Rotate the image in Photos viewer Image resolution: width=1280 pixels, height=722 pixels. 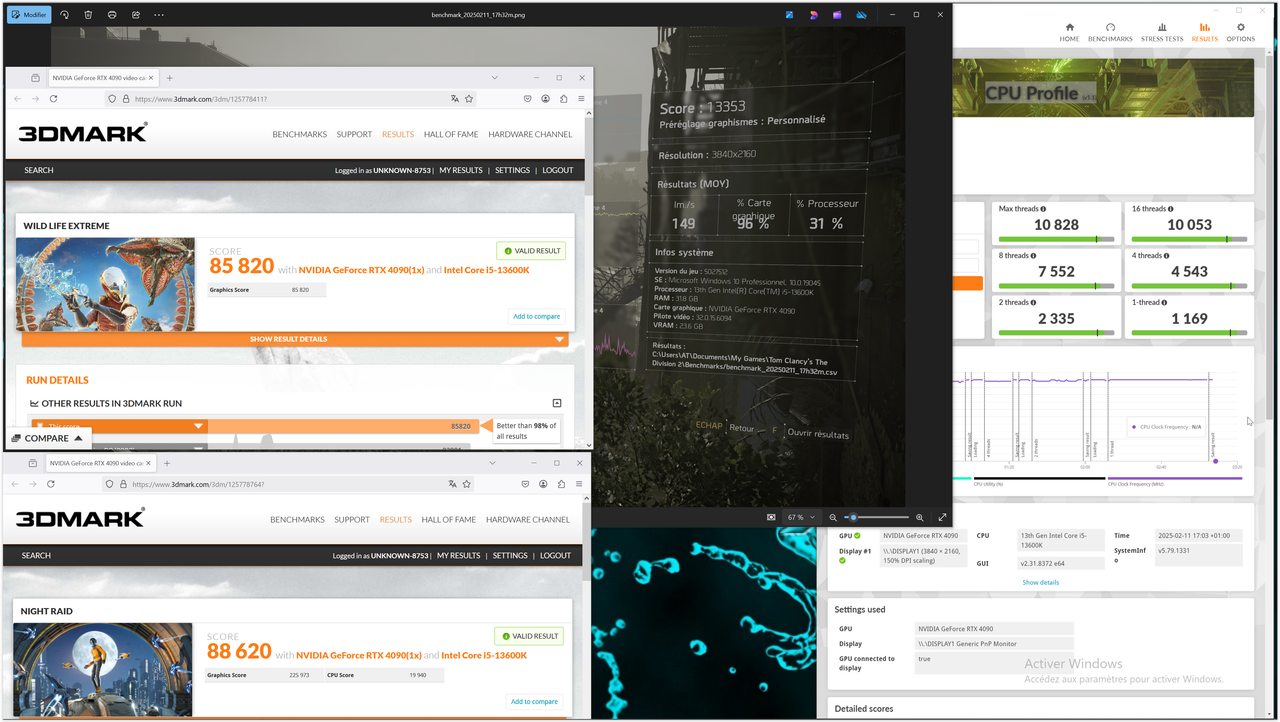pos(65,15)
